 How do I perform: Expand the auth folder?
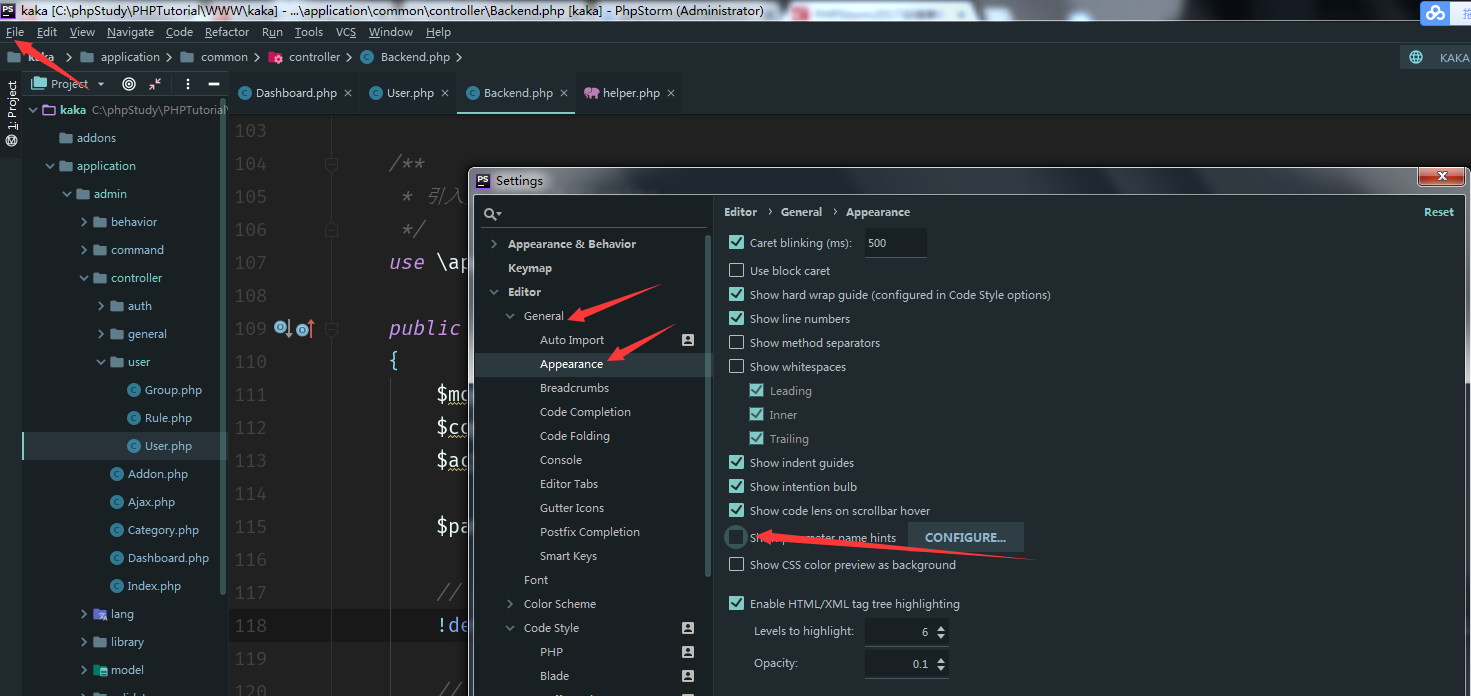pos(101,306)
